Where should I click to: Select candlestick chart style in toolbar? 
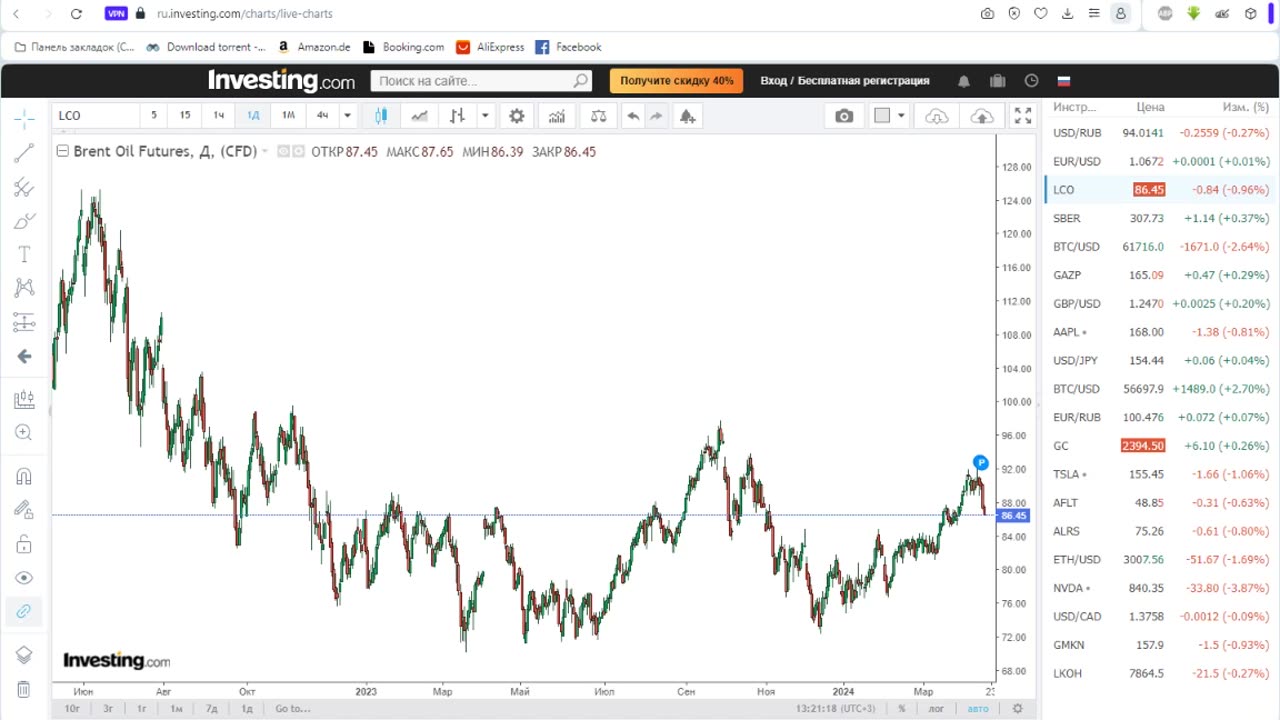pos(381,116)
